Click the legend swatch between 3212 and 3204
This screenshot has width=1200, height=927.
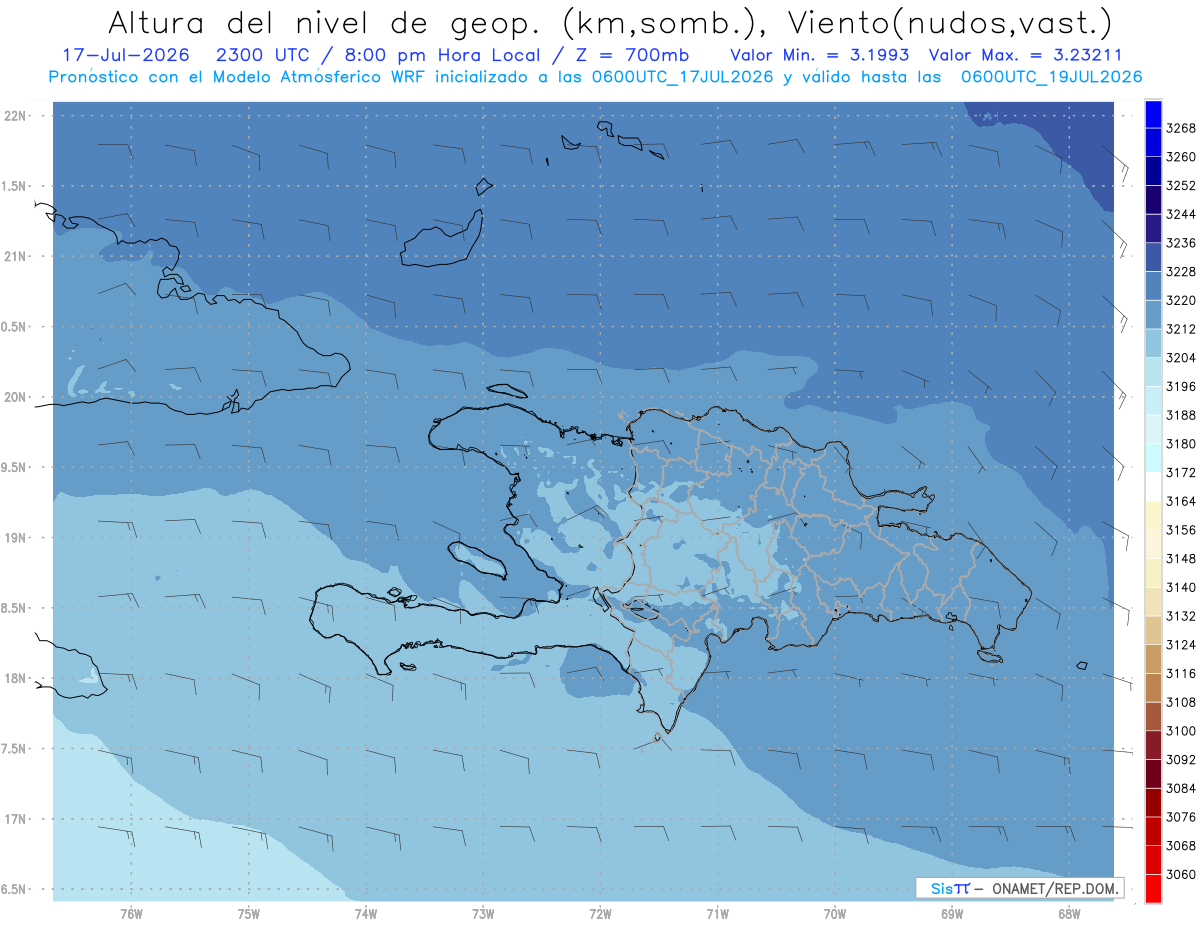pos(1153,342)
